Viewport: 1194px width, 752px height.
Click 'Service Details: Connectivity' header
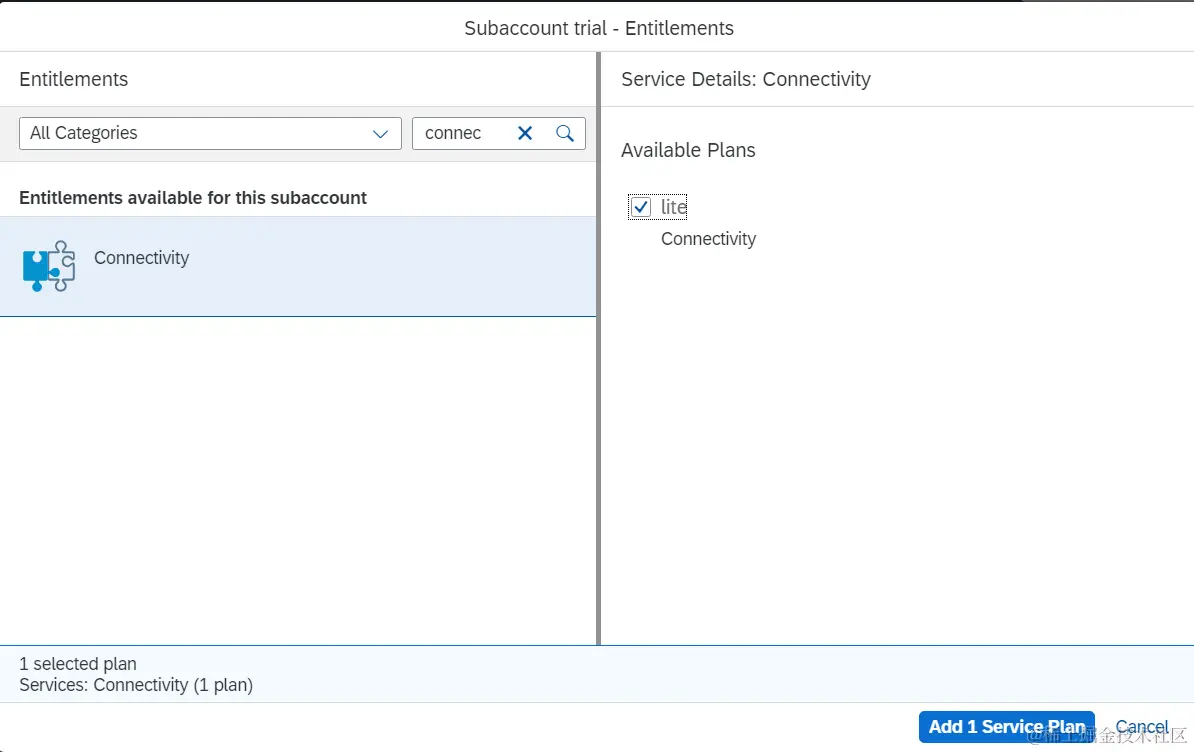pos(745,79)
